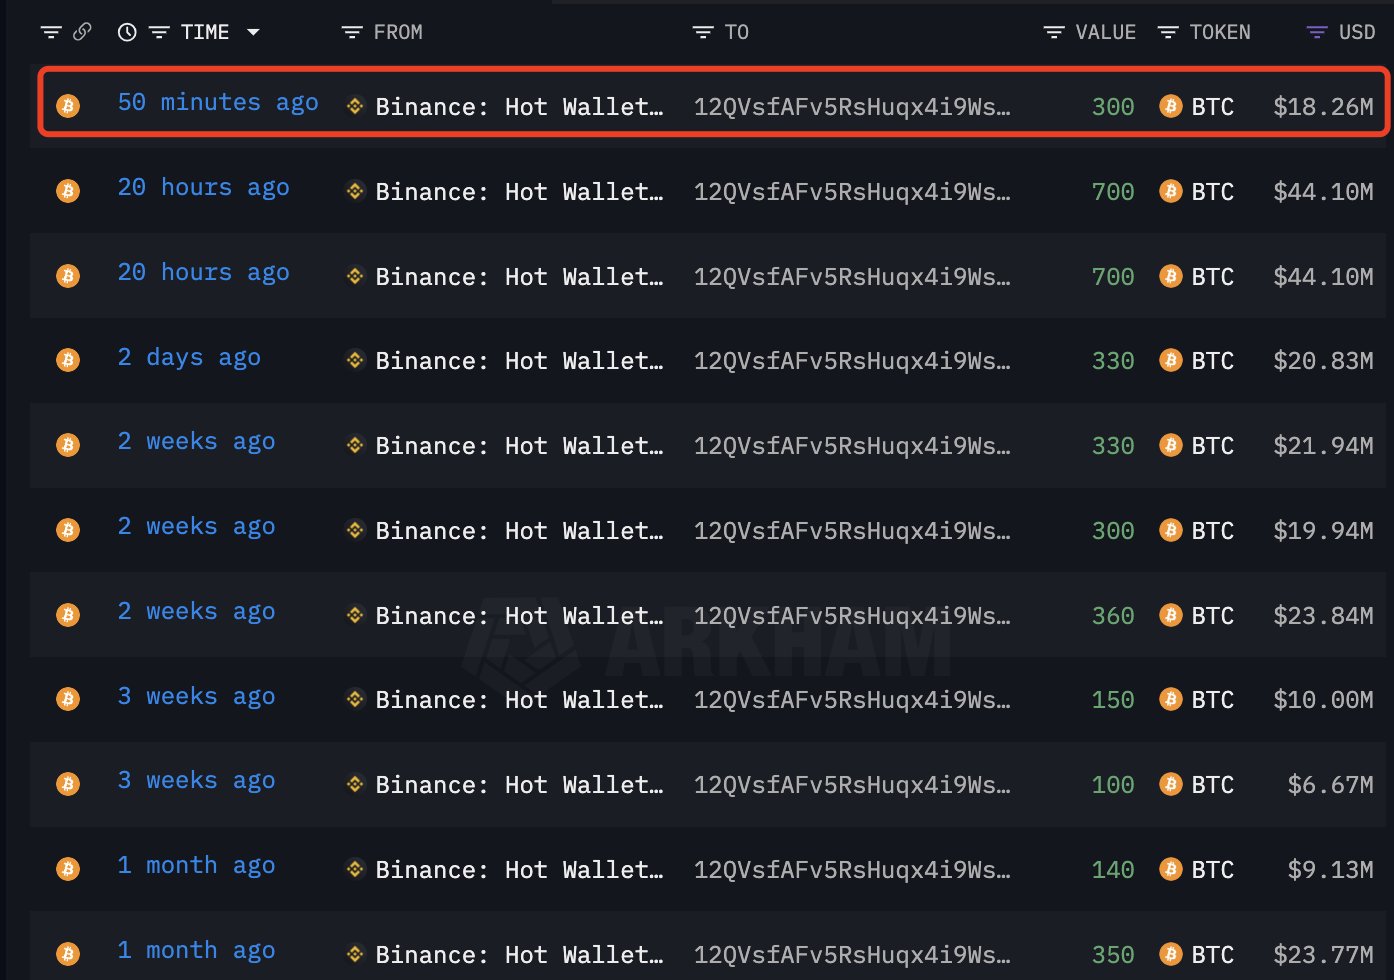Select the 100 BTC value
This screenshot has width=1394, height=980.
[x=1113, y=785]
